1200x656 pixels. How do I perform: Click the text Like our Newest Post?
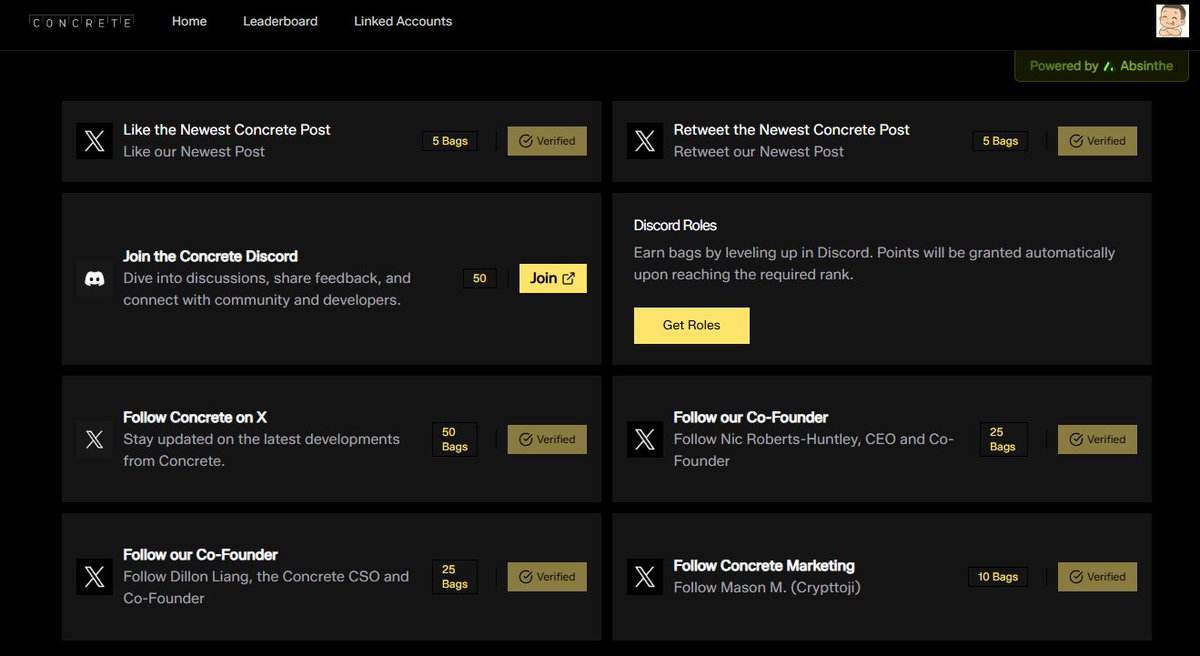194,151
